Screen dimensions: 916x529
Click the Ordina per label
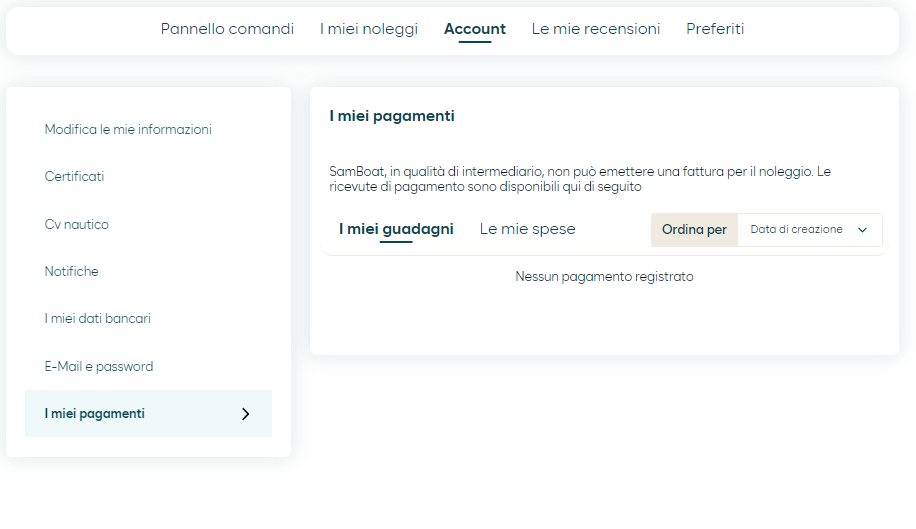click(695, 229)
